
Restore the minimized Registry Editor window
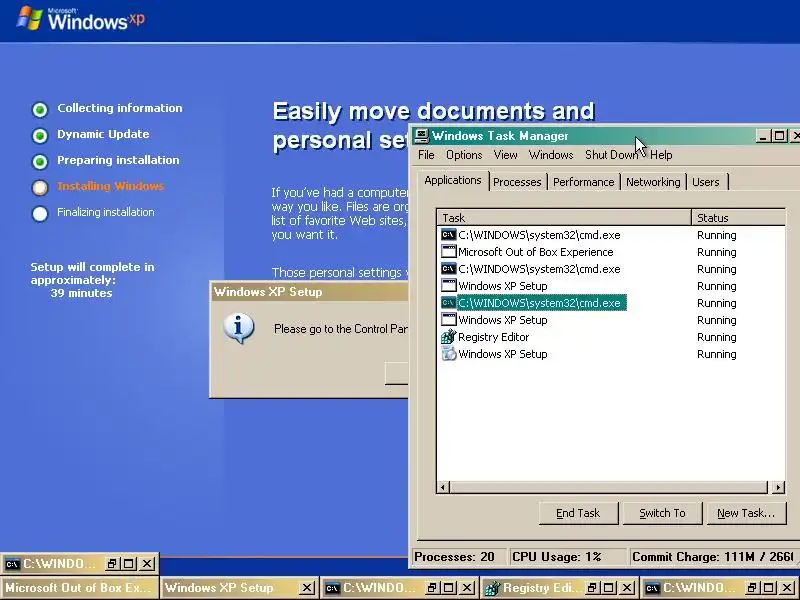click(x=592, y=588)
